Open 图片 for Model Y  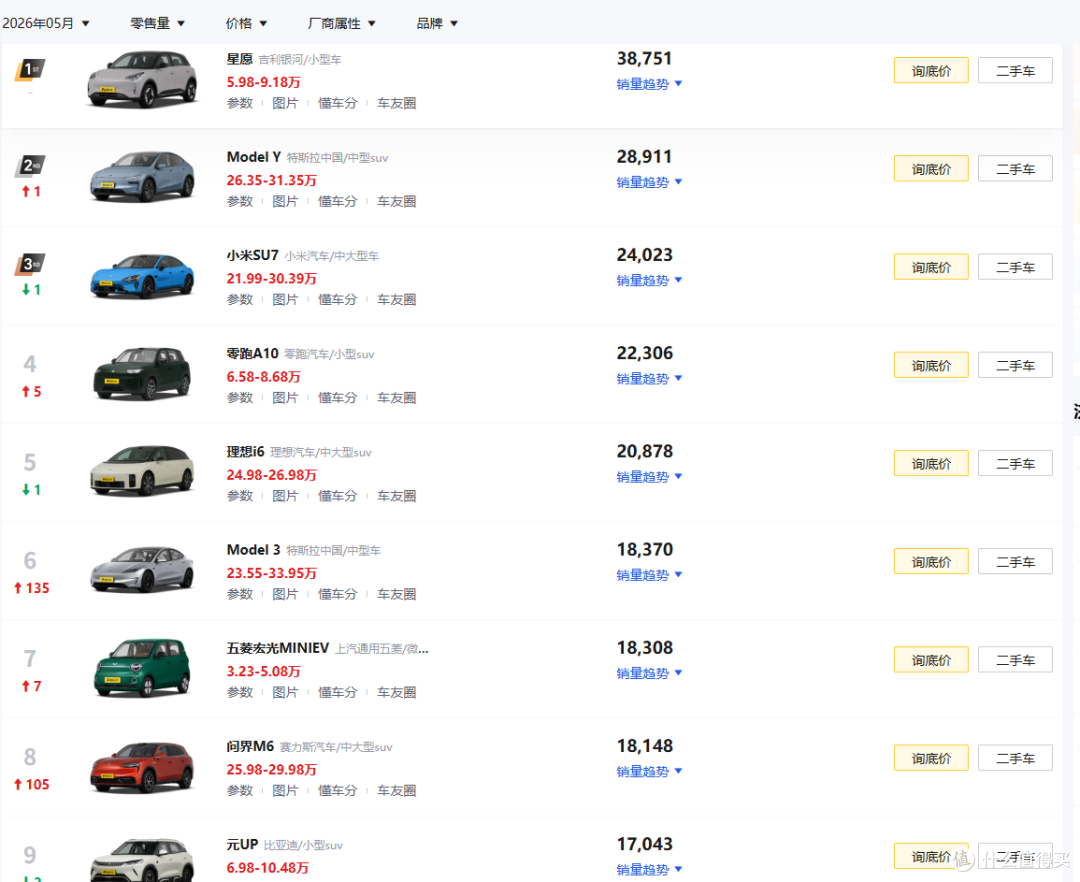click(x=285, y=202)
